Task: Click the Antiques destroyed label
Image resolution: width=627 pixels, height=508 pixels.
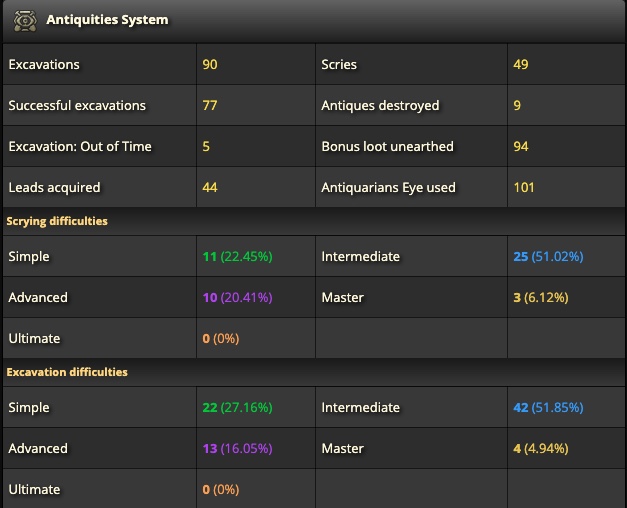Action: coord(380,106)
